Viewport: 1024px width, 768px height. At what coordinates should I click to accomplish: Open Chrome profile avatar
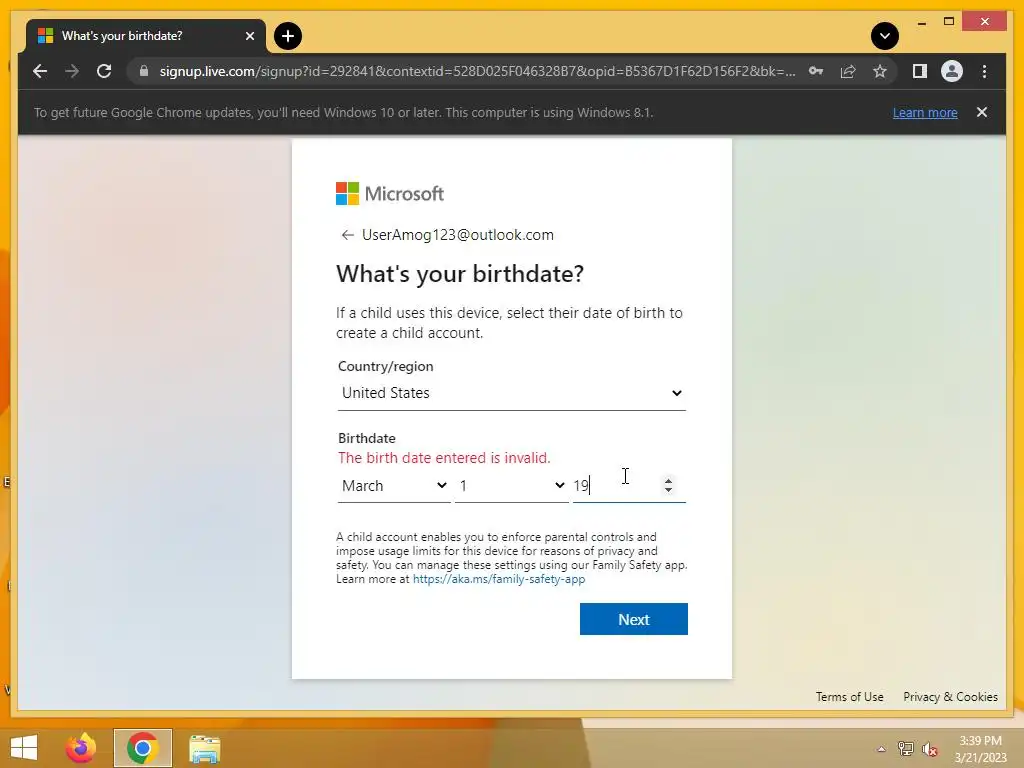(x=952, y=71)
